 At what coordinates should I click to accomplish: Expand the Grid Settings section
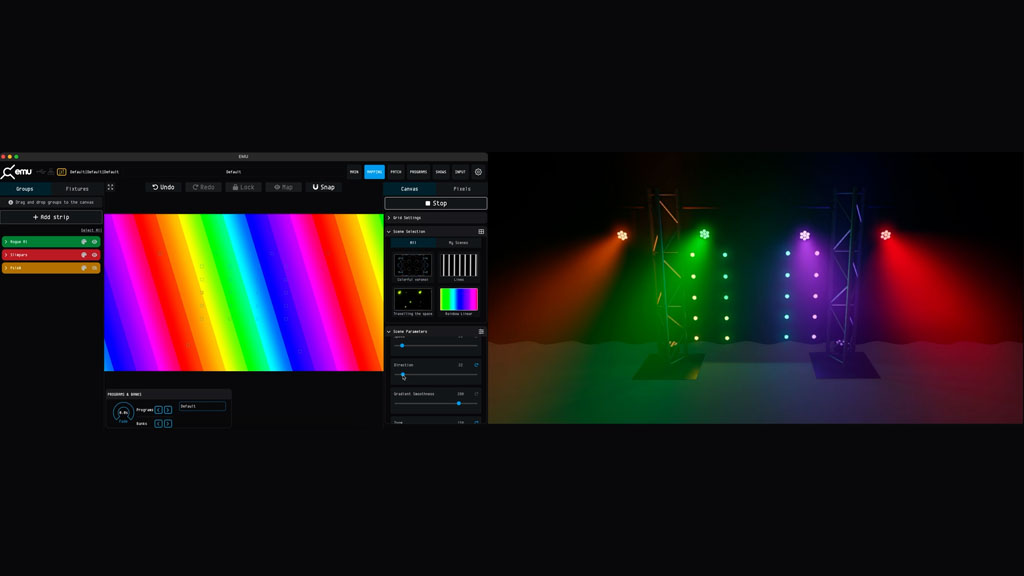click(x=389, y=218)
